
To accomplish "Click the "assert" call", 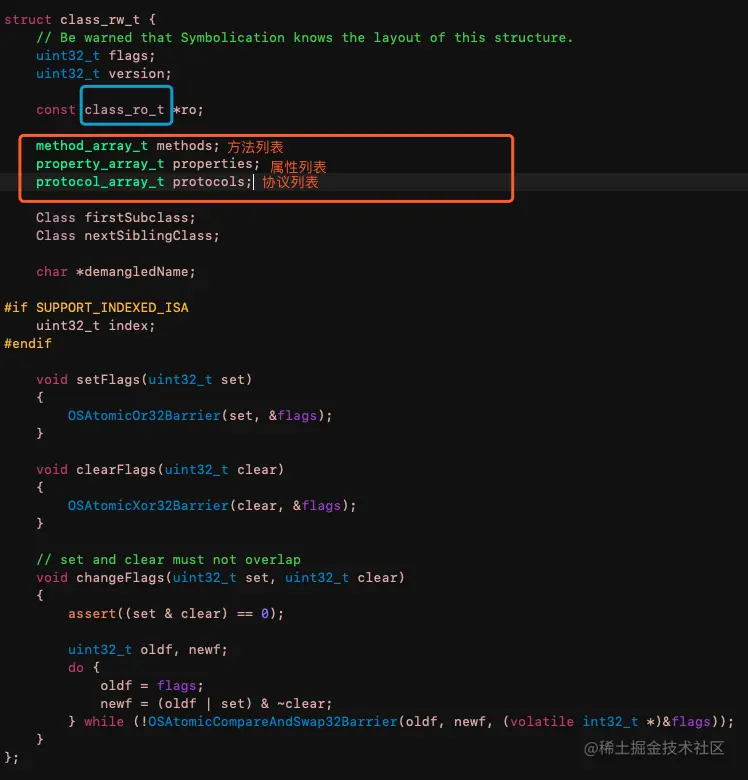I will click(x=92, y=613).
